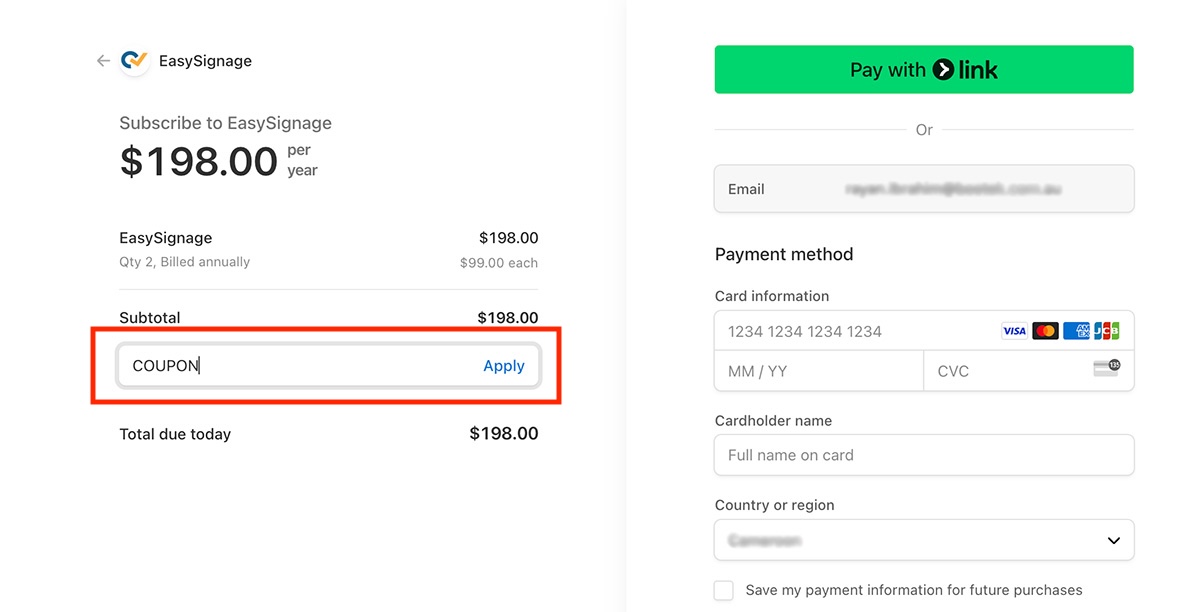Click the Mastercard icon

pos(1045,331)
